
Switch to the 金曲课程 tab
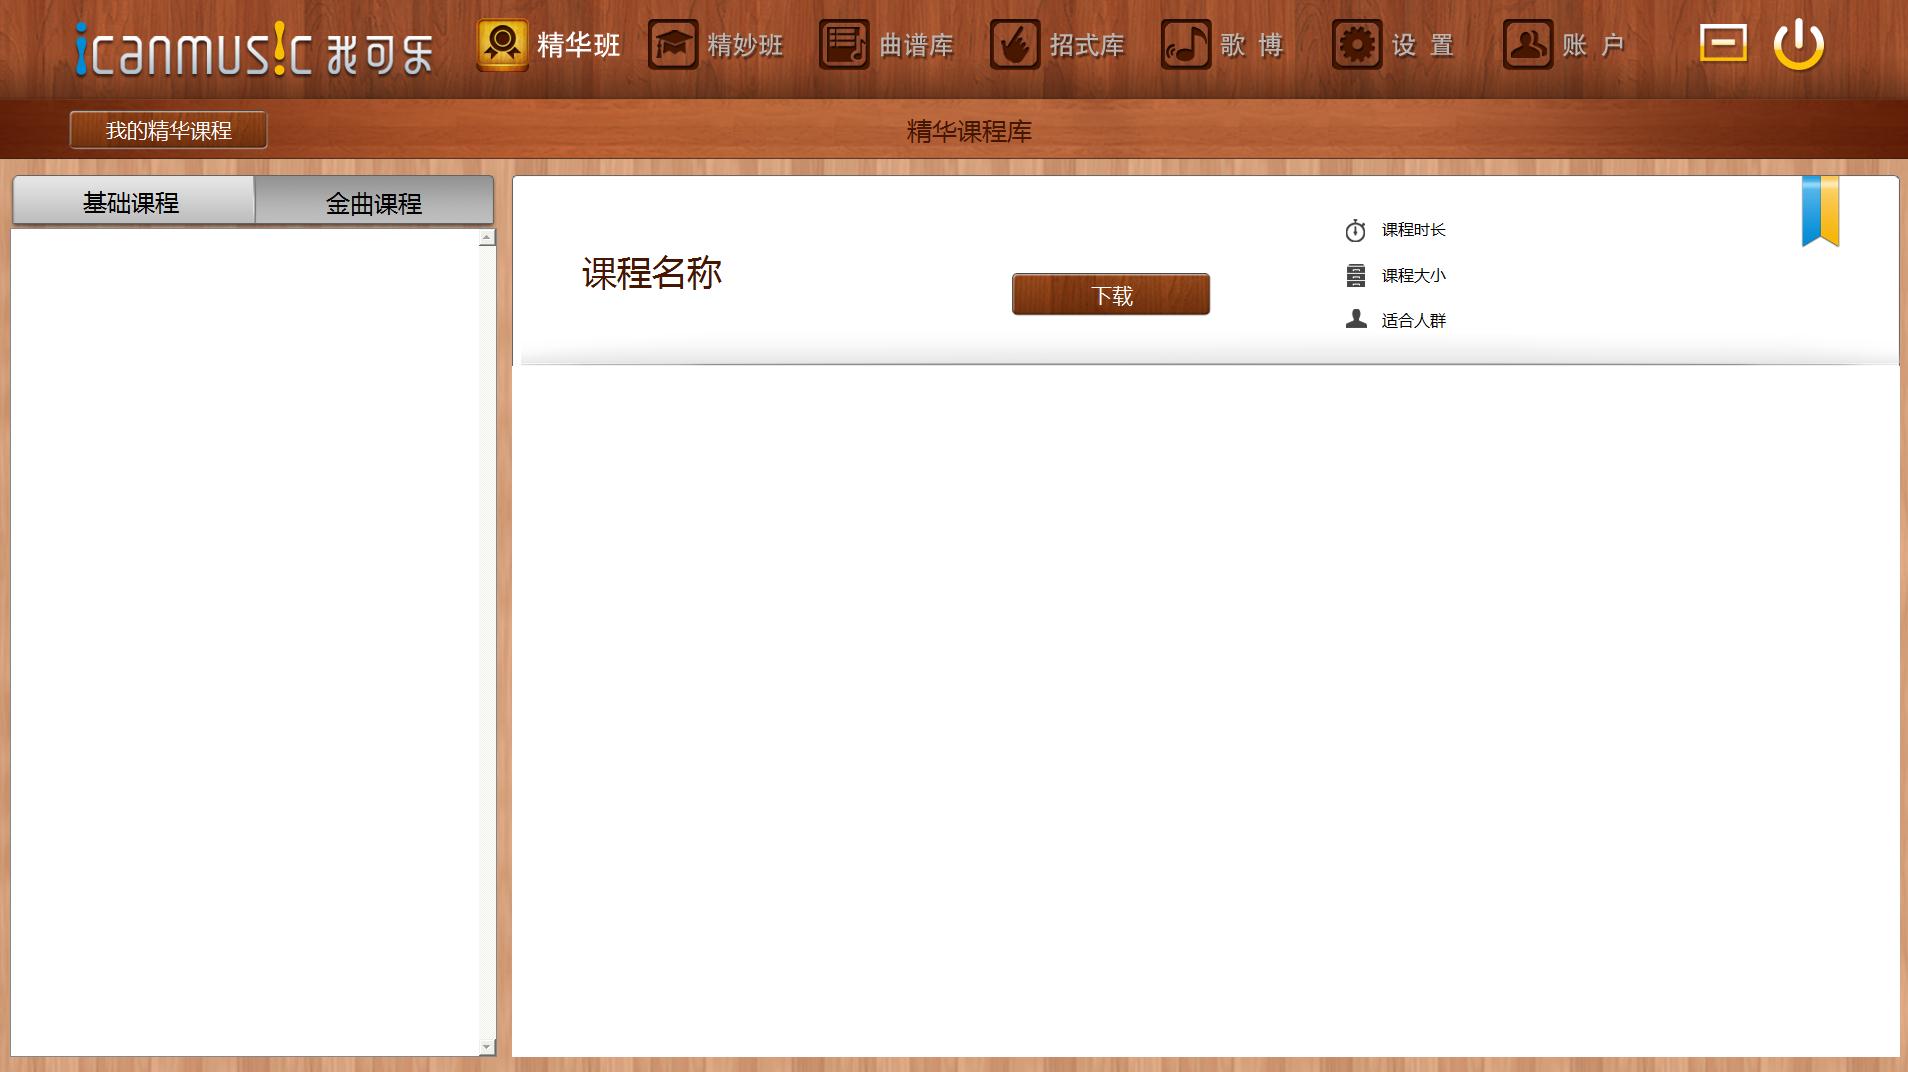pyautogui.click(x=374, y=203)
